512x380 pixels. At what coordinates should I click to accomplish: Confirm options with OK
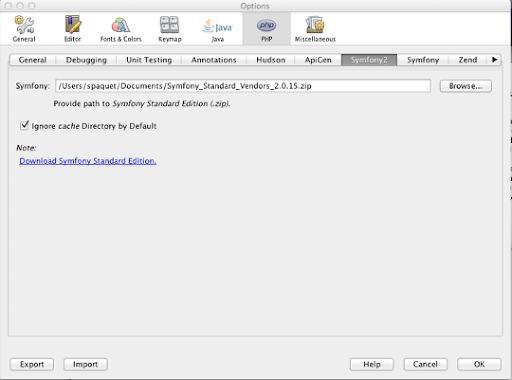[x=479, y=364]
